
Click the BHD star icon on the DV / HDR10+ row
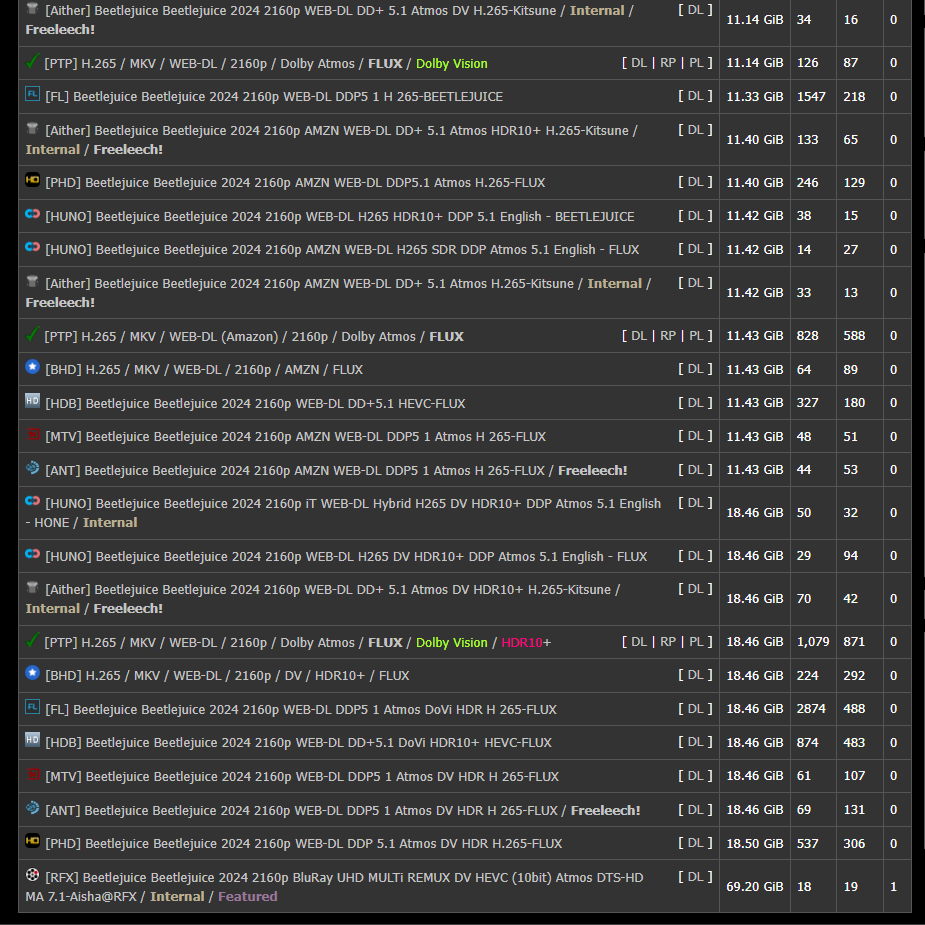click(32, 674)
